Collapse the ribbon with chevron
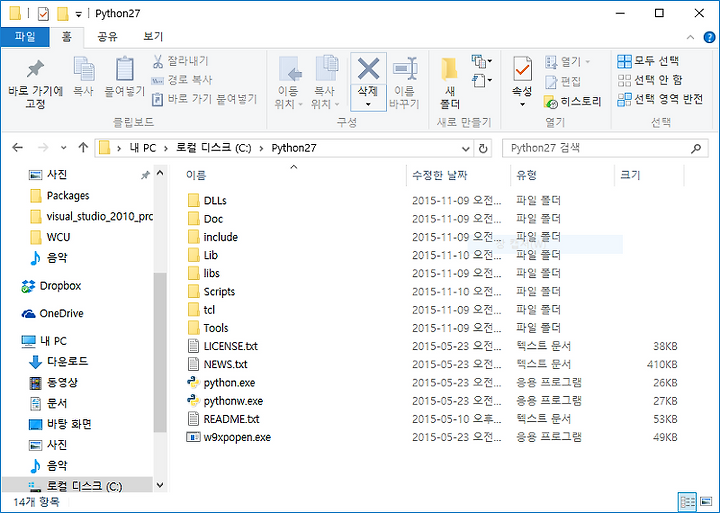Image resolution: width=720 pixels, height=513 pixels. [x=690, y=37]
